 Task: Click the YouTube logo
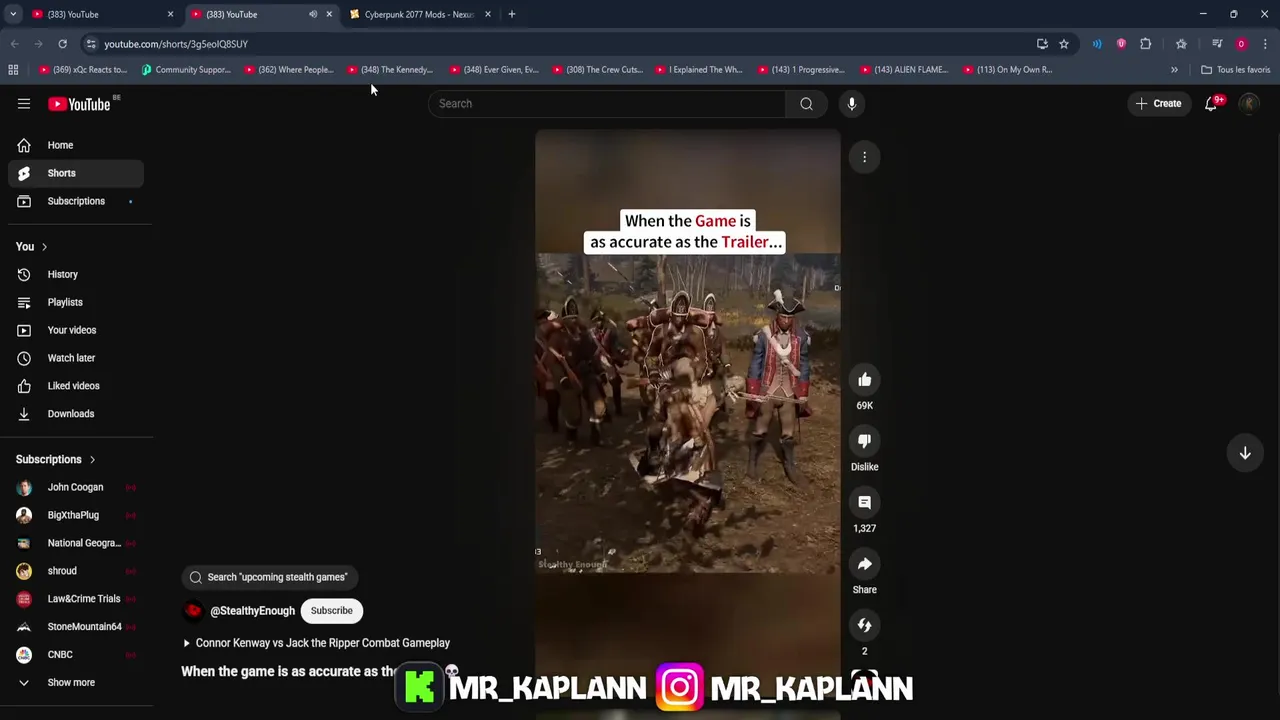pos(79,104)
